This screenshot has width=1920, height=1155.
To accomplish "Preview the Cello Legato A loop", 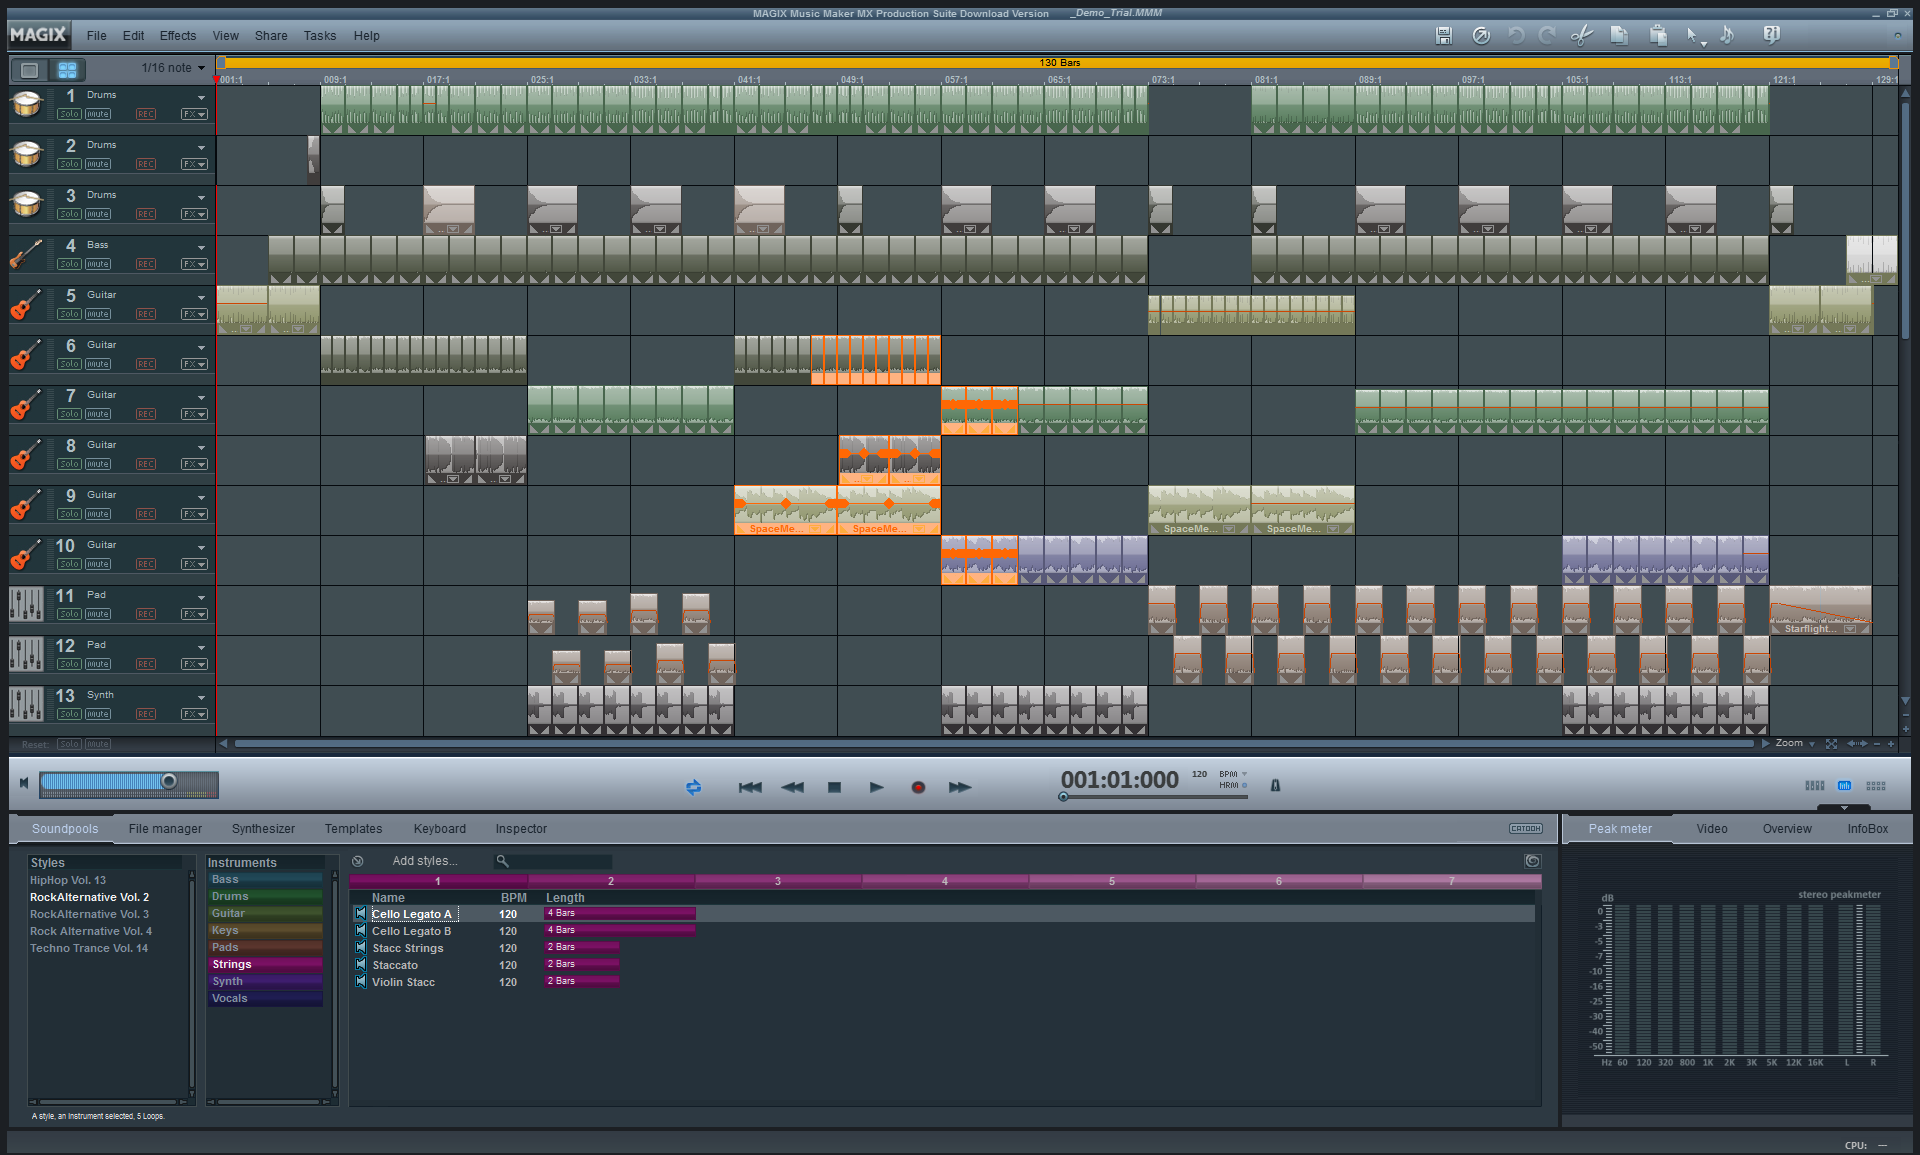I will coord(361,914).
